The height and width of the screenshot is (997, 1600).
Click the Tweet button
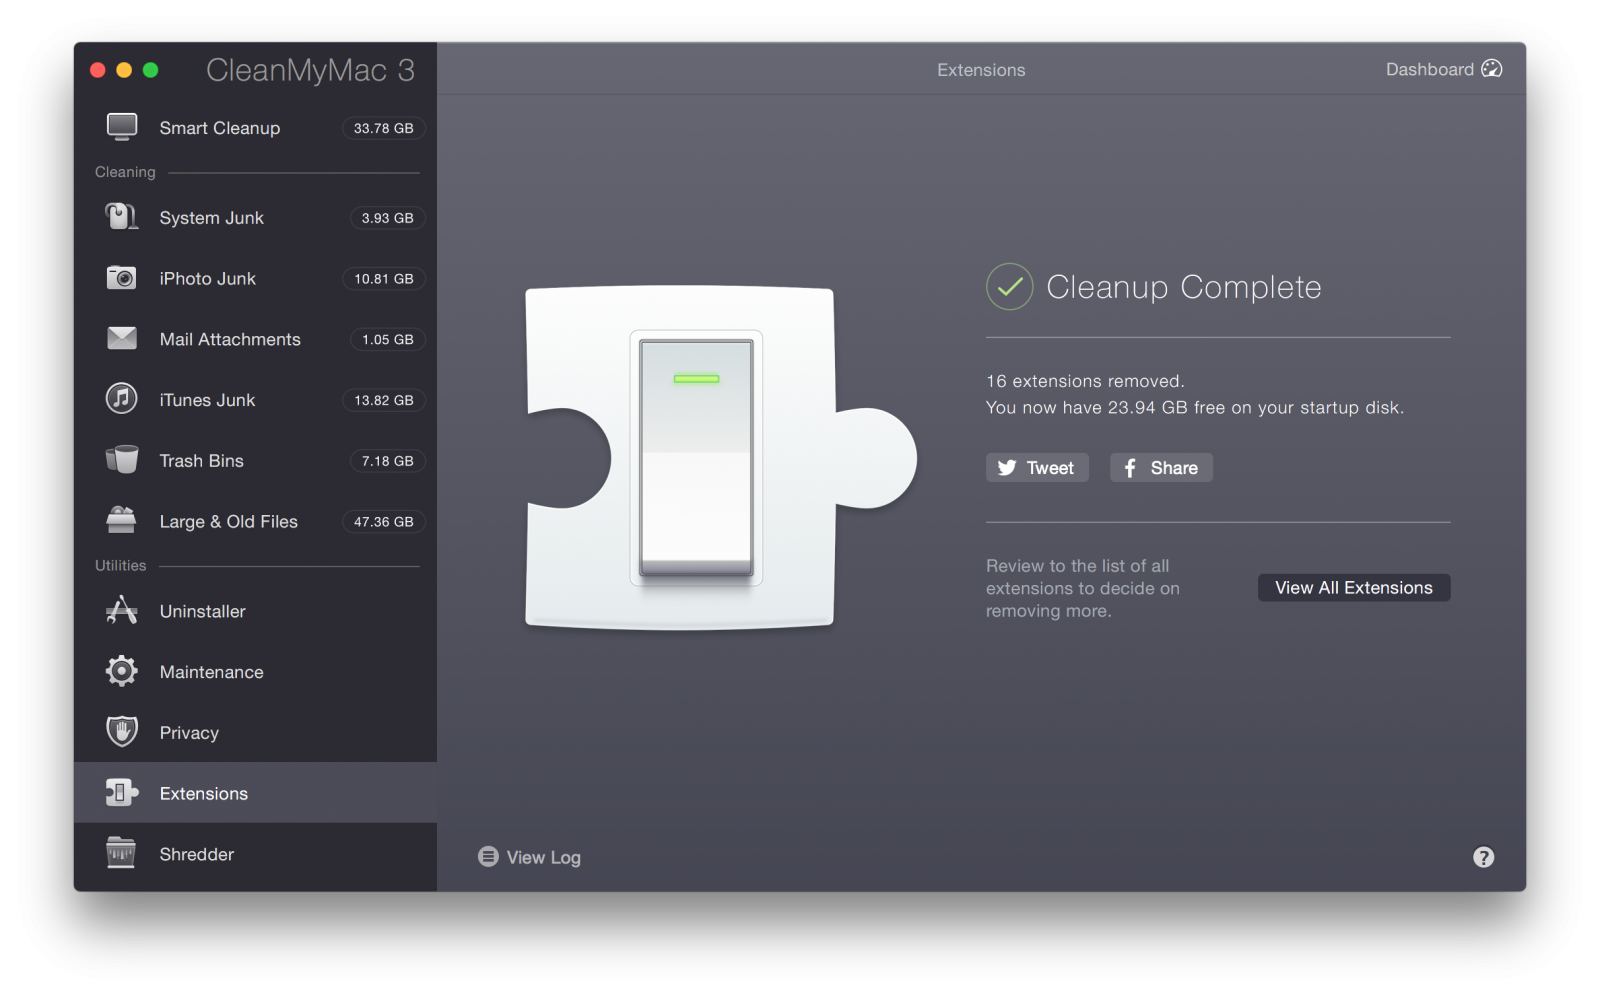tap(1037, 468)
